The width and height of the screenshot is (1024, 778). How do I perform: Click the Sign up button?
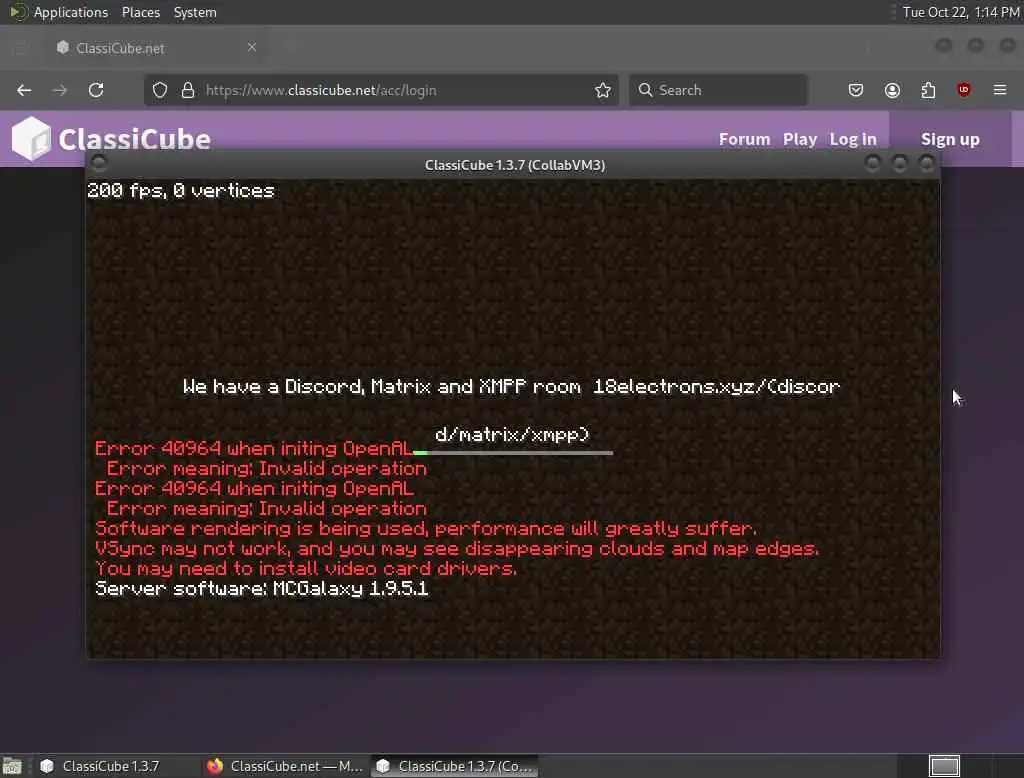950,139
